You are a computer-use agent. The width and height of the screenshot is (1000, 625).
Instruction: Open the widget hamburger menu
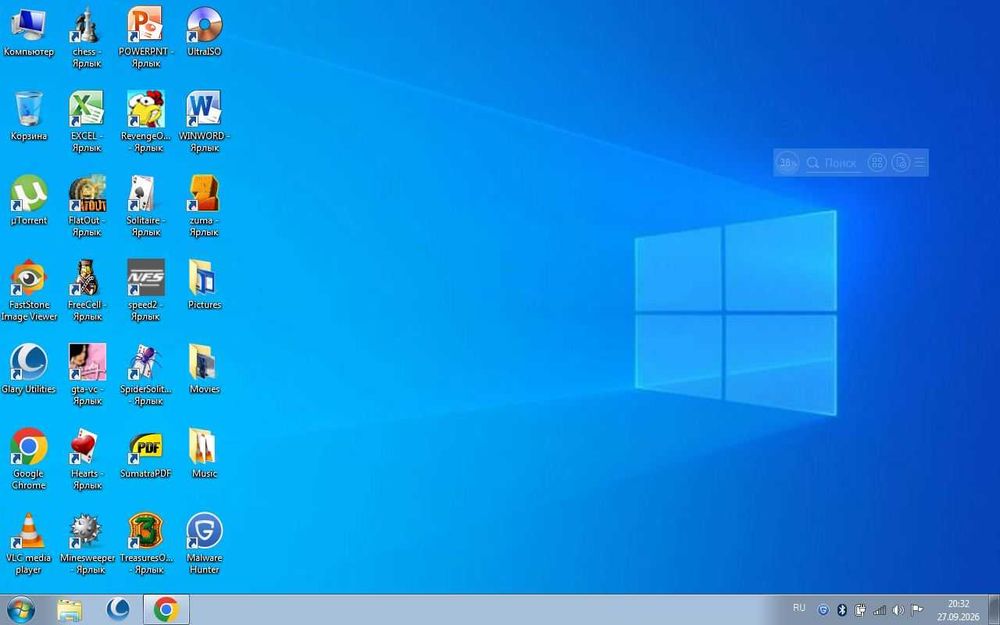(920, 163)
